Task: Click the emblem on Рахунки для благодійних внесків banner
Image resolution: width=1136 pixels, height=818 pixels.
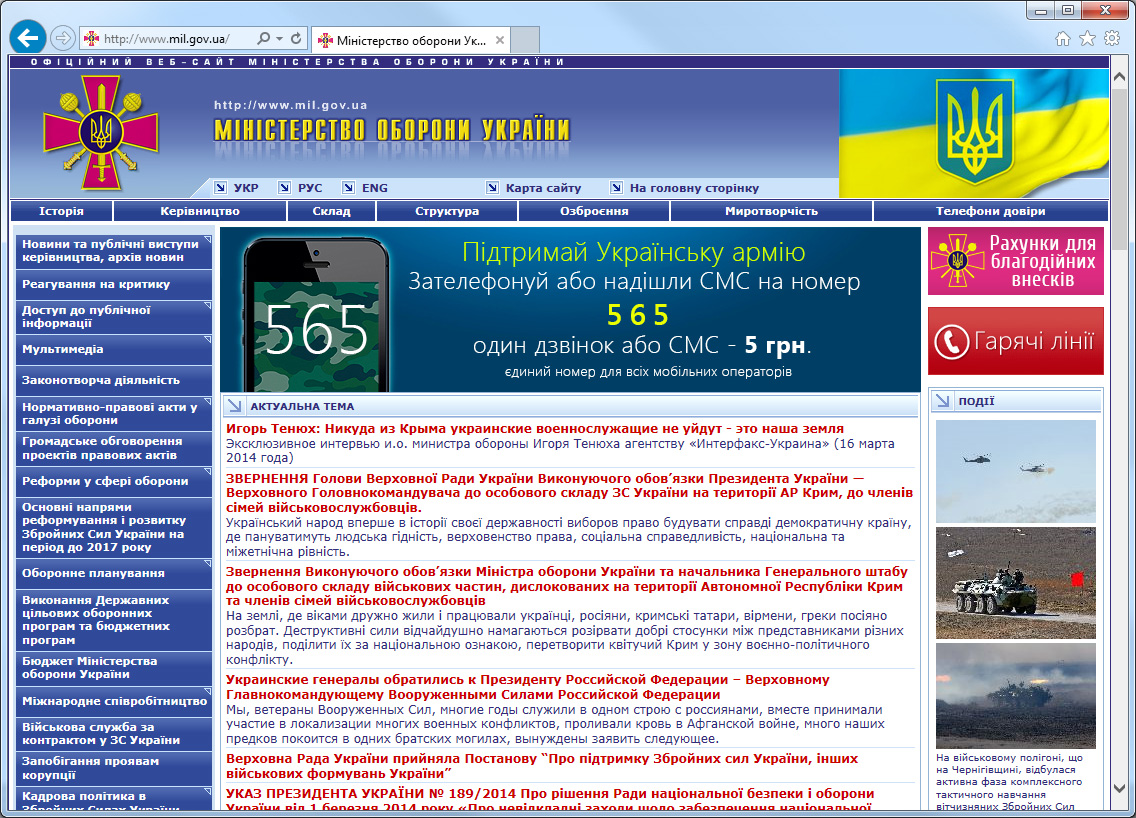Action: [958, 260]
